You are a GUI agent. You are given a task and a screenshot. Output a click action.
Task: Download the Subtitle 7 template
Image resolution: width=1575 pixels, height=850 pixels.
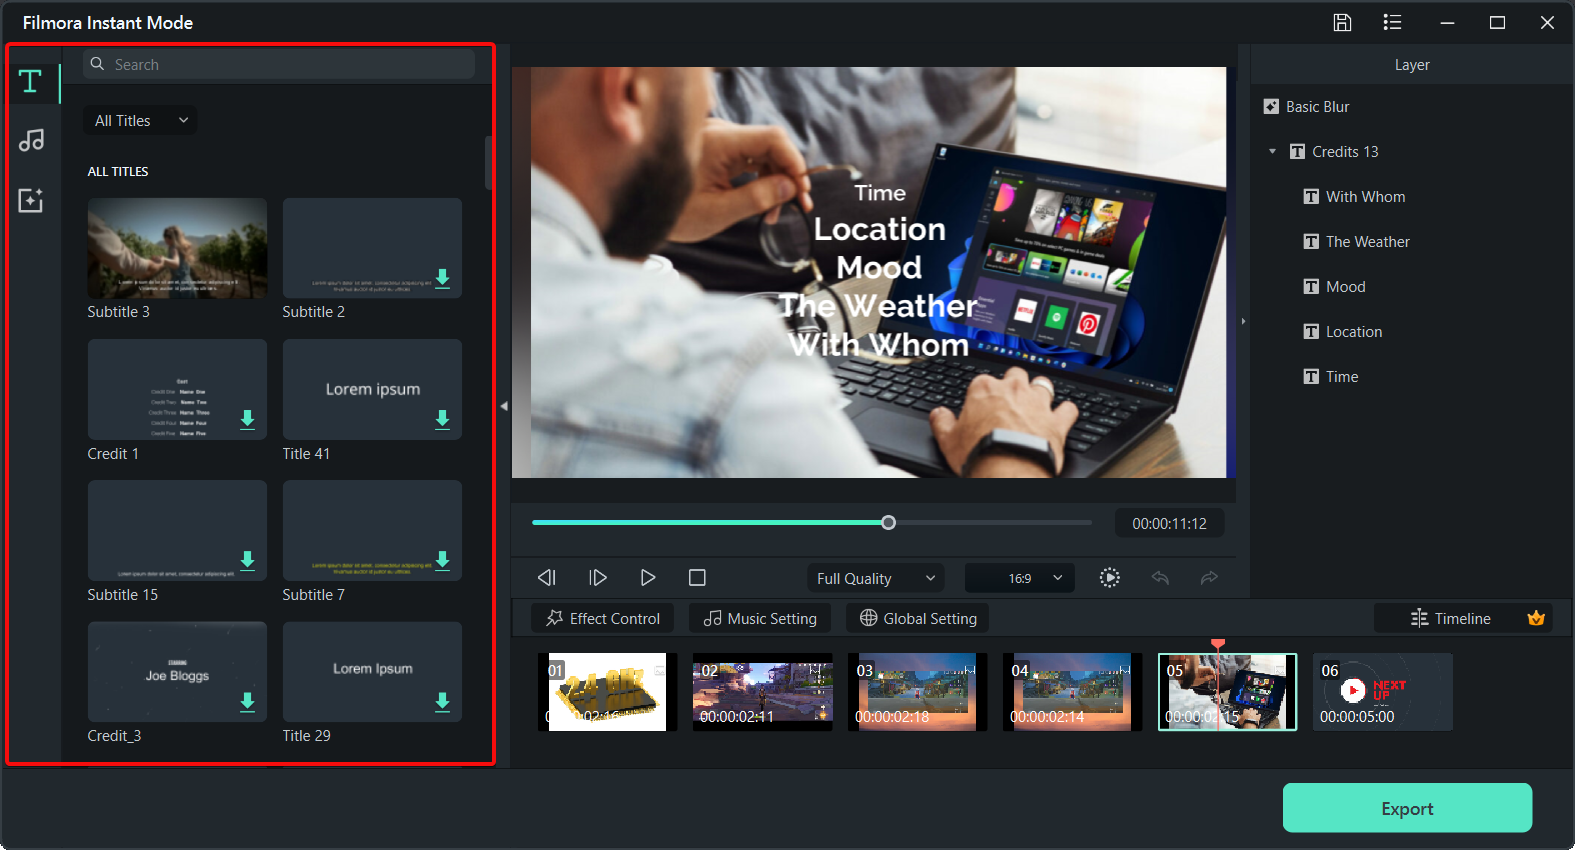[x=442, y=560]
